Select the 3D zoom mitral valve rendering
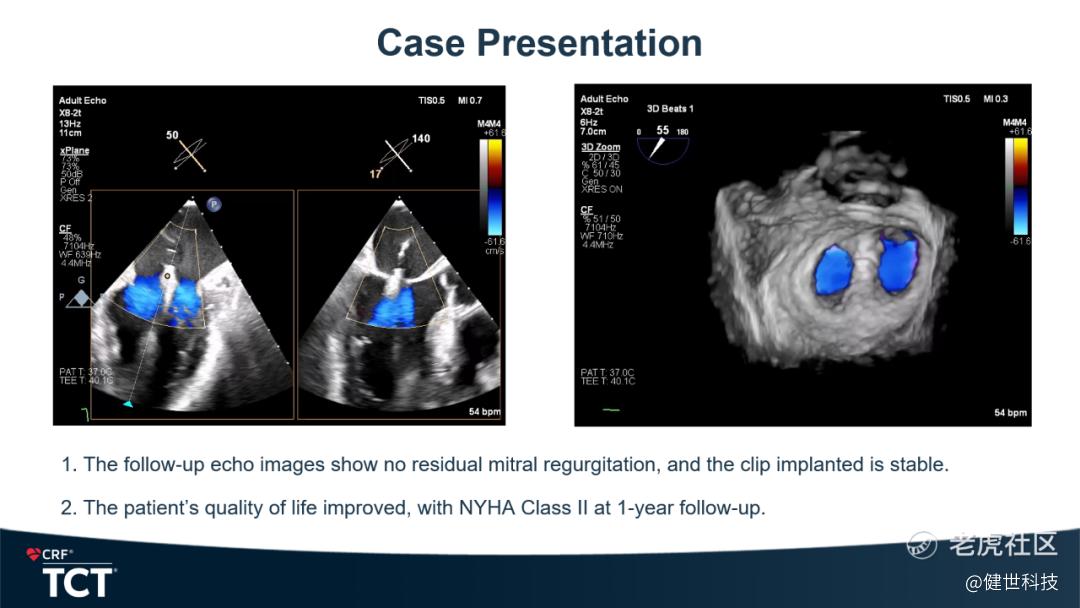1080x608 pixels. (837, 251)
